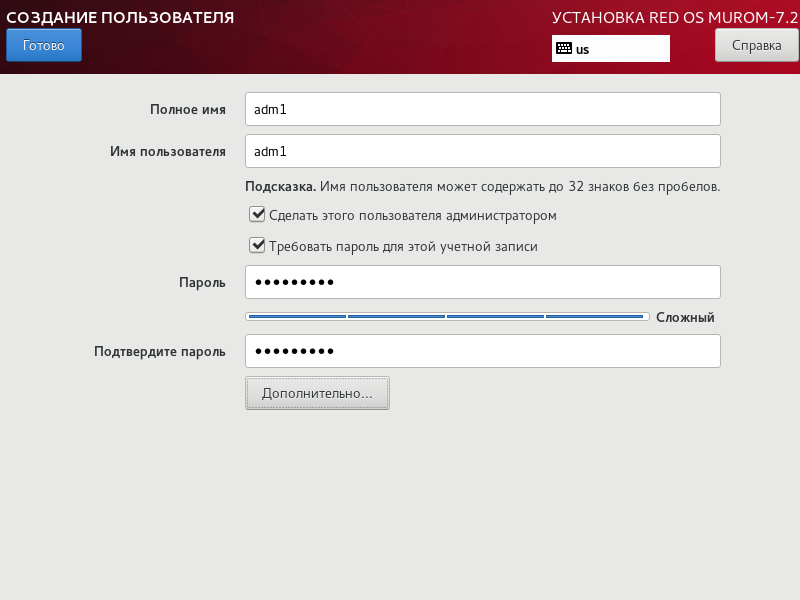Screen dimensions: 800x600
Task: Focus the Полное имя input field
Action: pyautogui.click(x=482, y=109)
